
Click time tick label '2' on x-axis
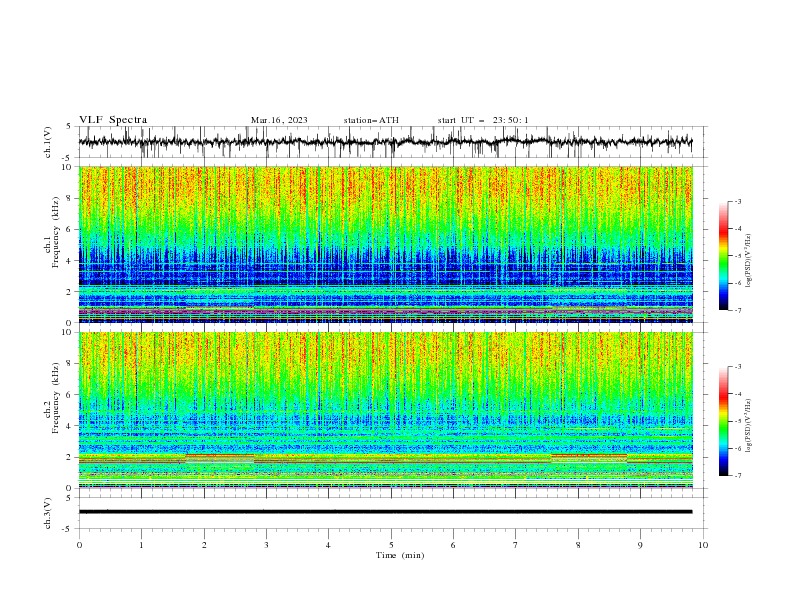coord(204,545)
